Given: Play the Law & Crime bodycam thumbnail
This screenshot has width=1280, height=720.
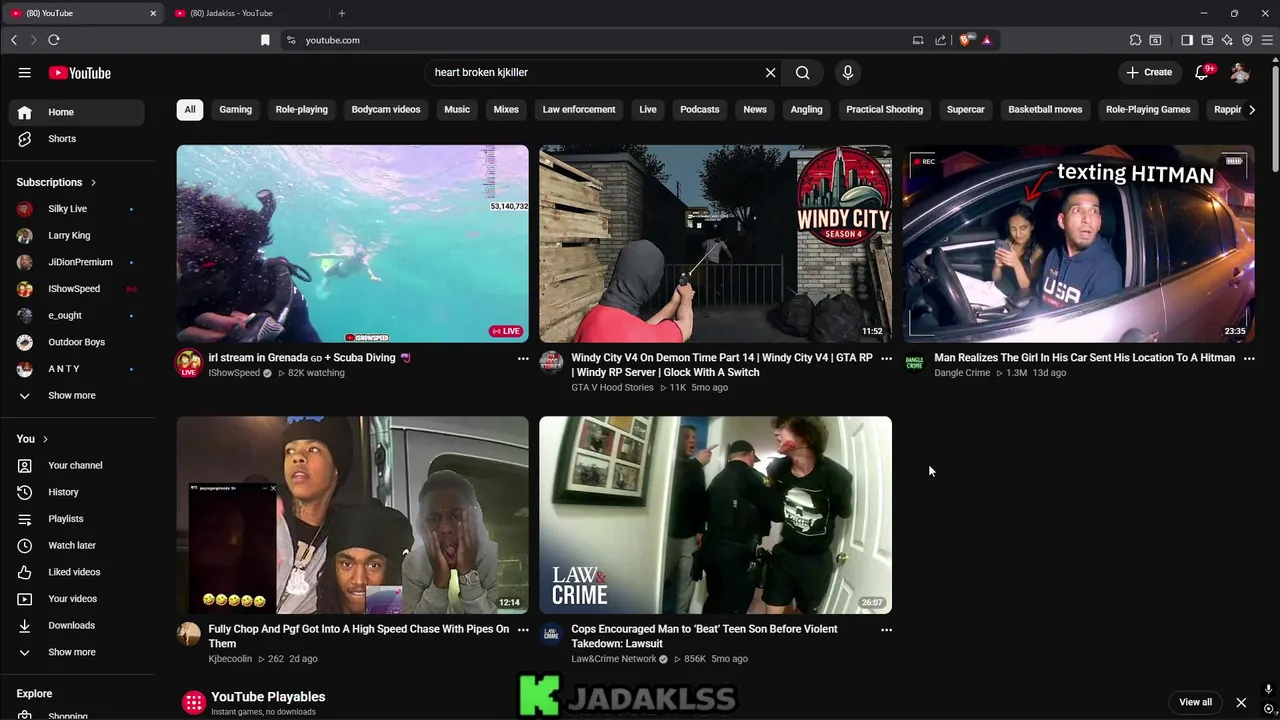Looking at the screenshot, I should click(x=716, y=515).
